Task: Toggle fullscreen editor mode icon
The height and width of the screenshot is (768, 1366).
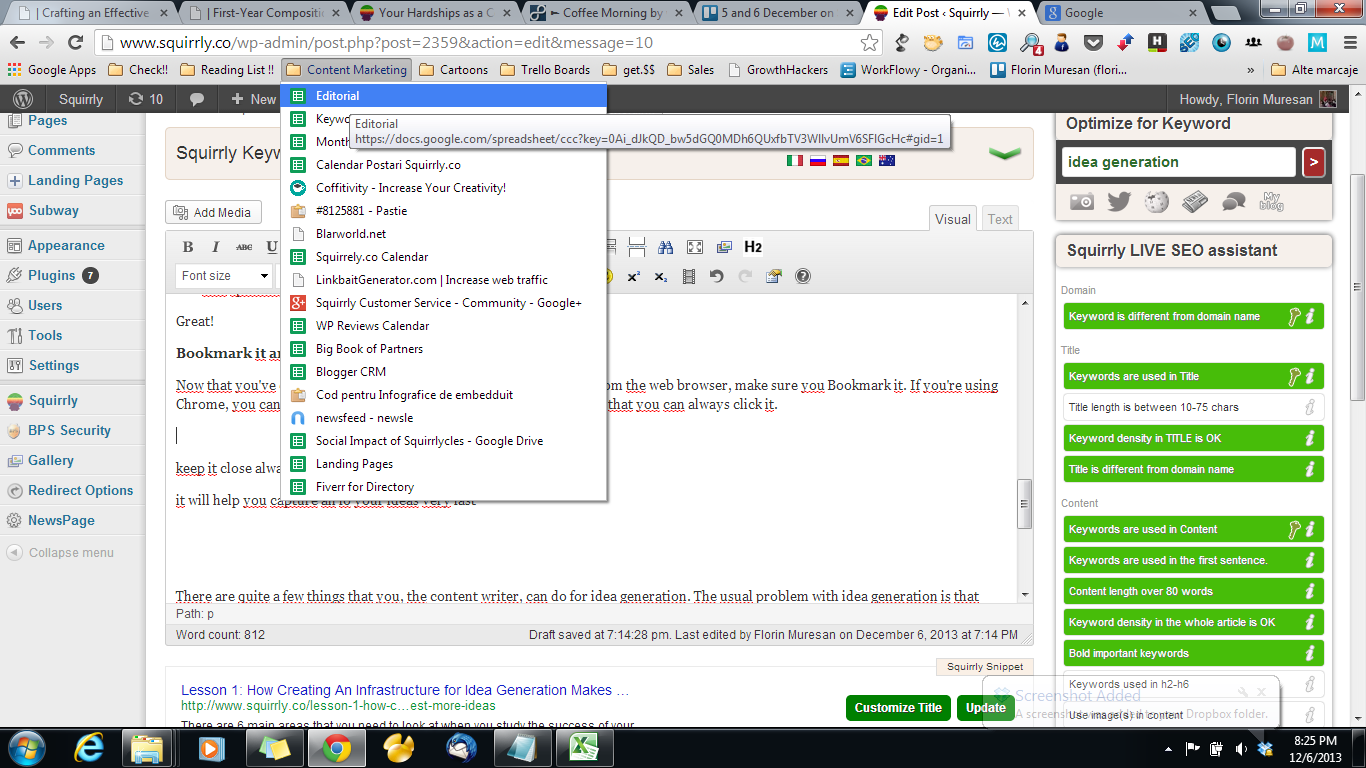Action: click(x=695, y=247)
